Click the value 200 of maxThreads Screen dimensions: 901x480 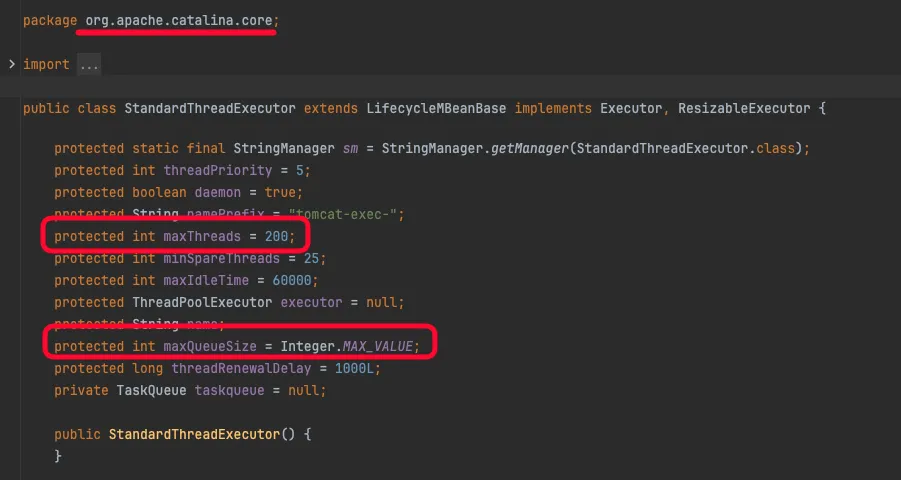[x=277, y=236]
